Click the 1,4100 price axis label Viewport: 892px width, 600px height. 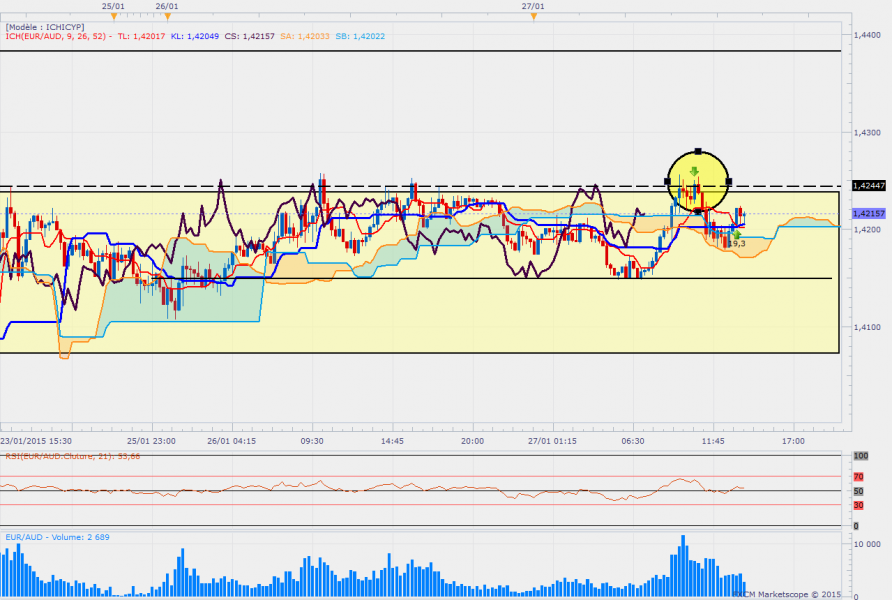(867, 327)
